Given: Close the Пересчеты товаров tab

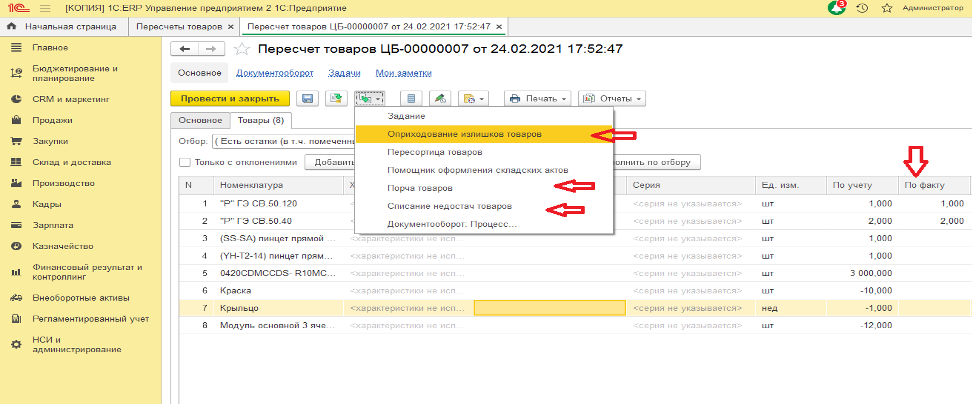Looking at the screenshot, I should pos(231,27).
